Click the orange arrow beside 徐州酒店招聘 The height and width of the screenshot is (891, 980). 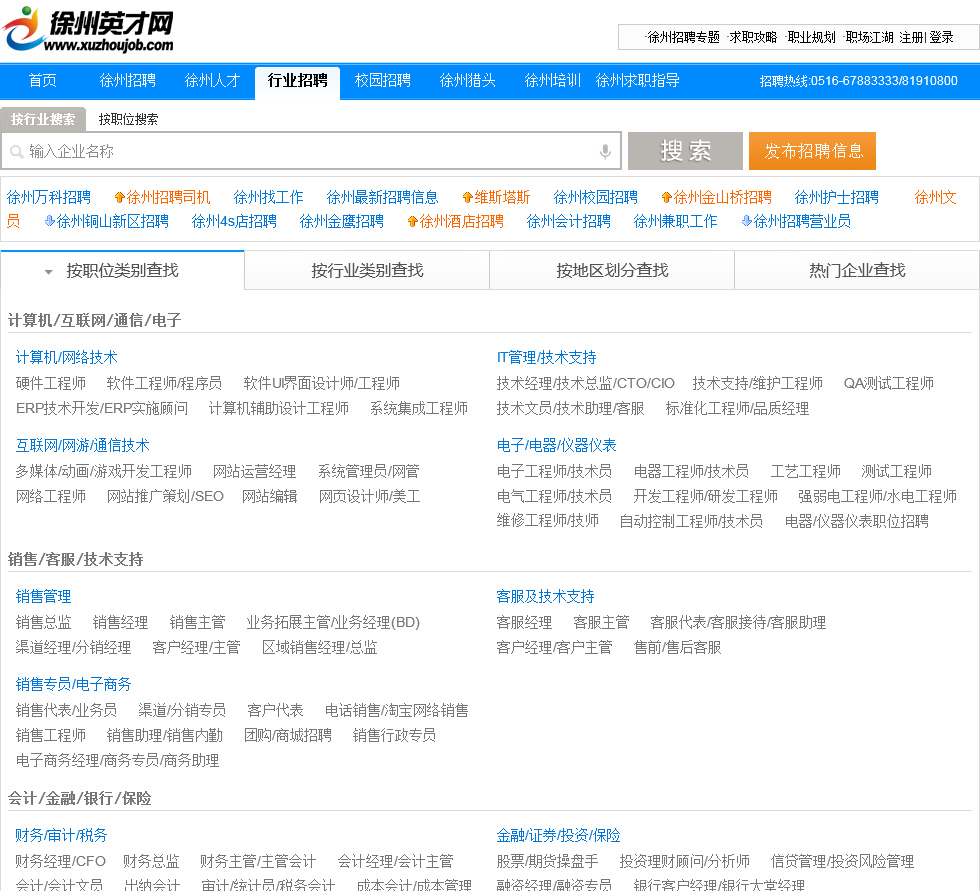coord(412,222)
